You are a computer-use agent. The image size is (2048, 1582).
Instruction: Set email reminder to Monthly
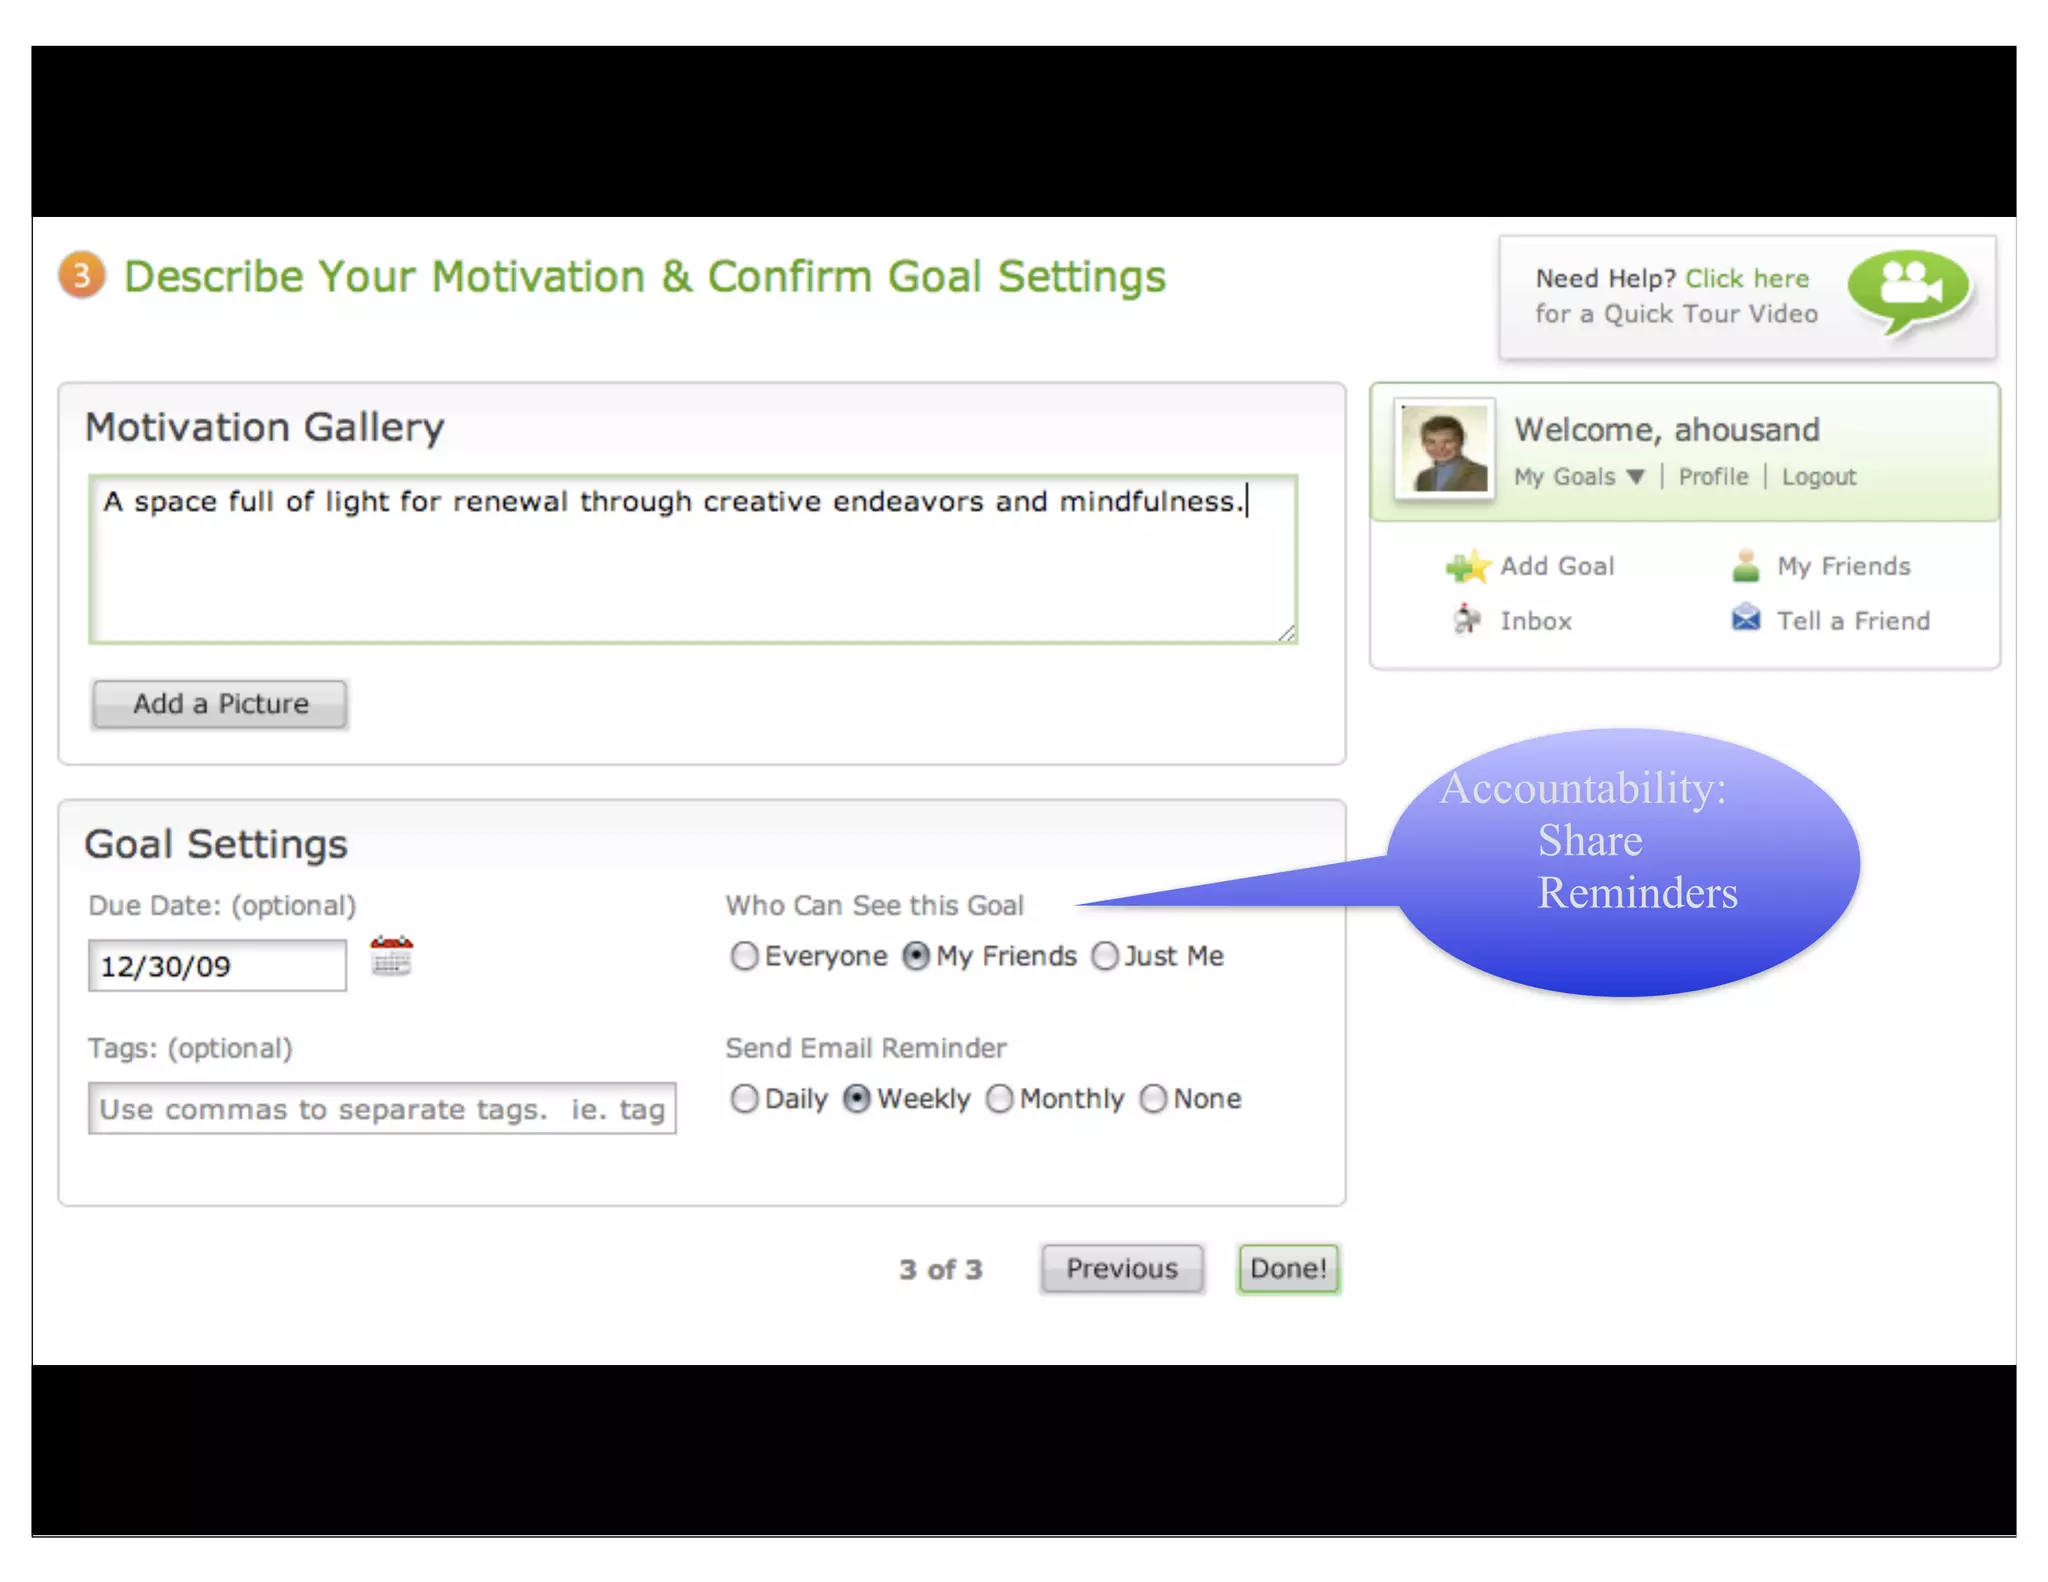[x=999, y=1099]
